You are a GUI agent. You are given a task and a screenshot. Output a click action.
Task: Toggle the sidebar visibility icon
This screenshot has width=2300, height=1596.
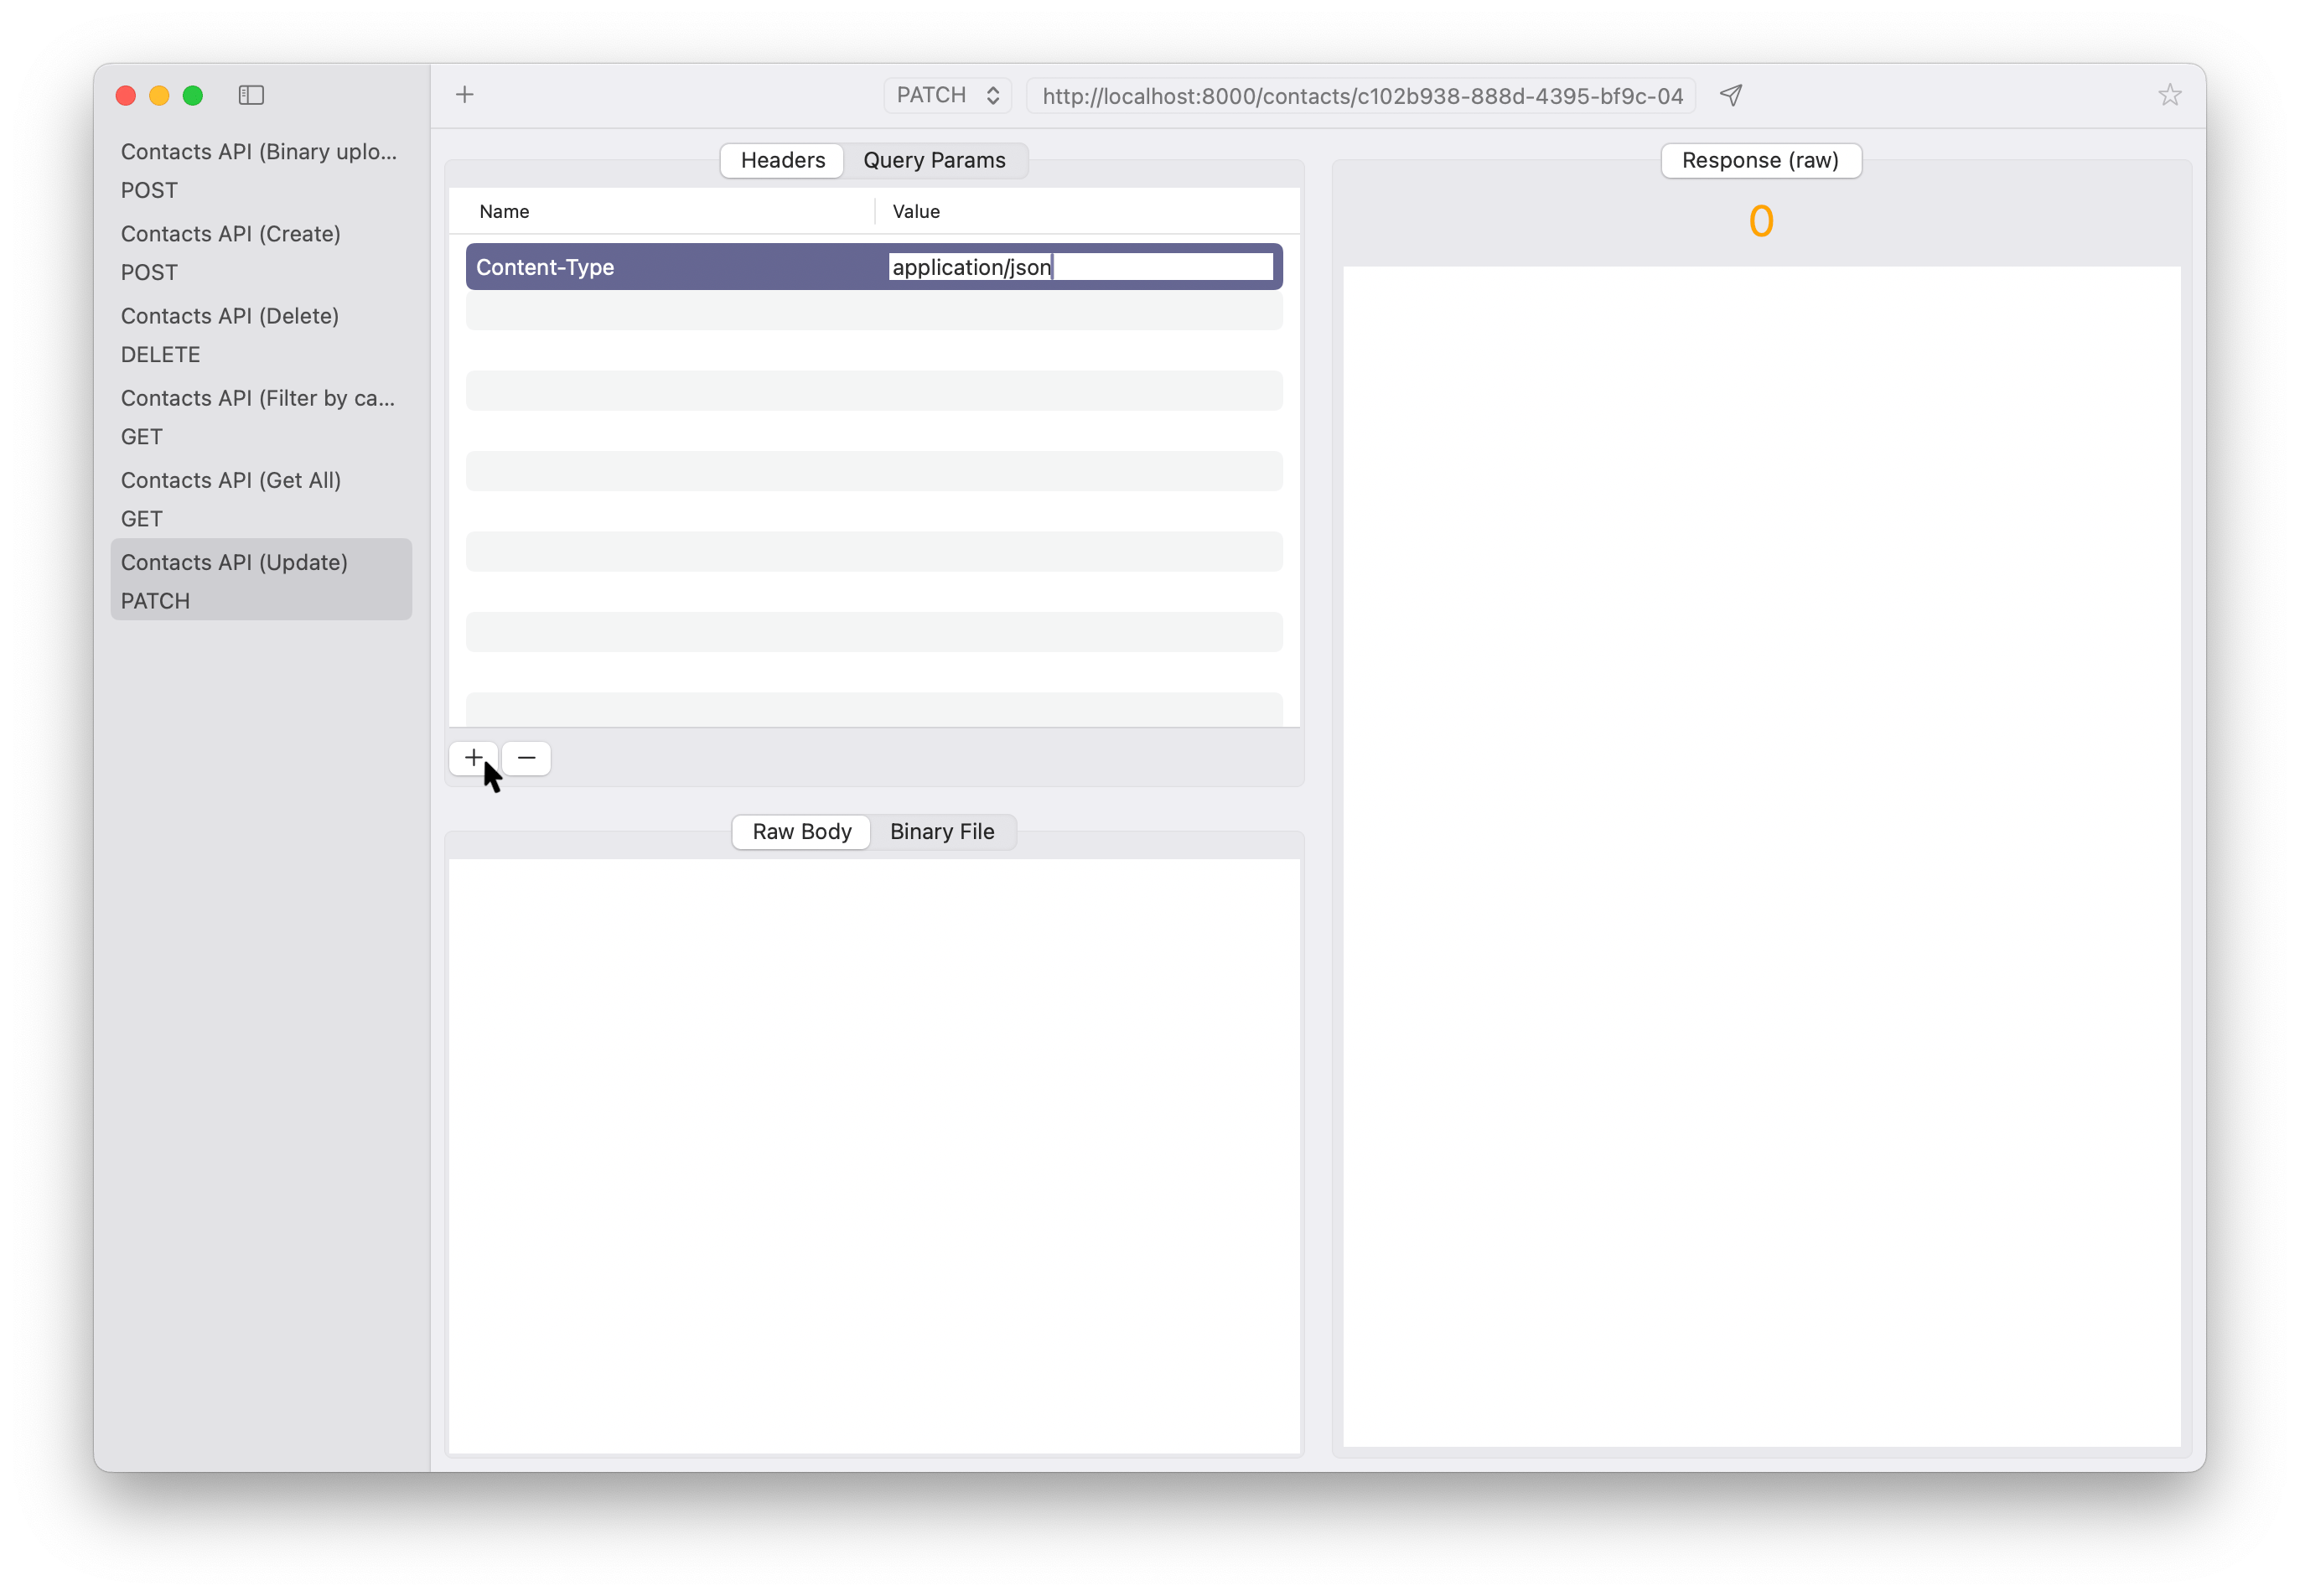coord(251,95)
